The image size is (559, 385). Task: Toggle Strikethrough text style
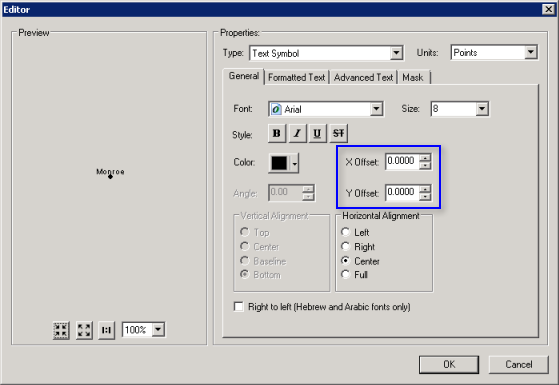click(x=338, y=133)
